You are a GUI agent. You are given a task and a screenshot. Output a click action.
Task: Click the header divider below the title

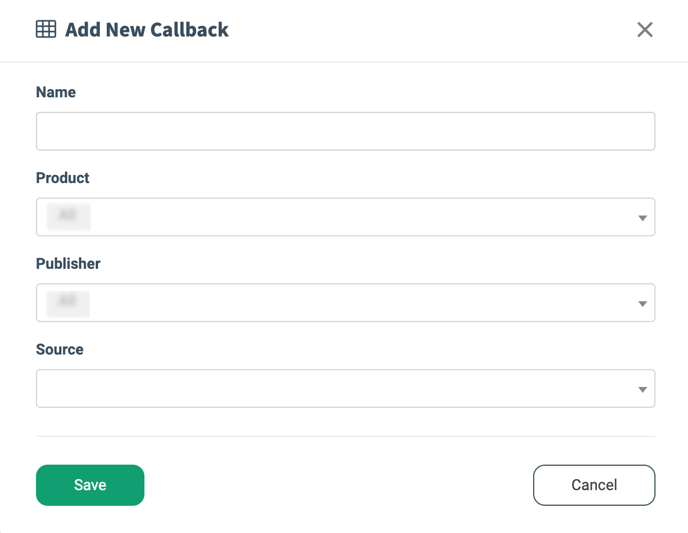[x=344, y=62]
